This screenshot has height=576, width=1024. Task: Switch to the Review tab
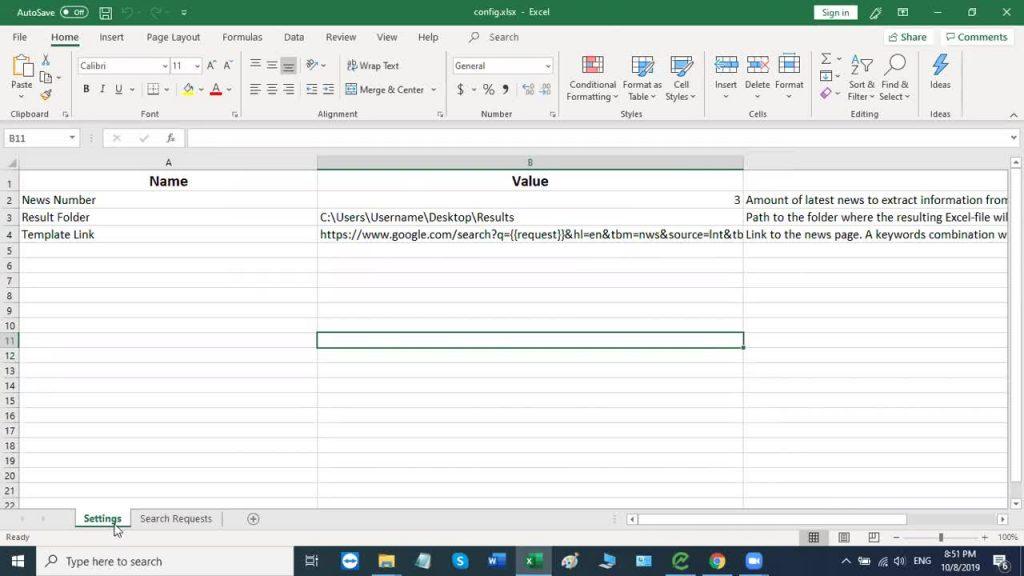tap(341, 37)
